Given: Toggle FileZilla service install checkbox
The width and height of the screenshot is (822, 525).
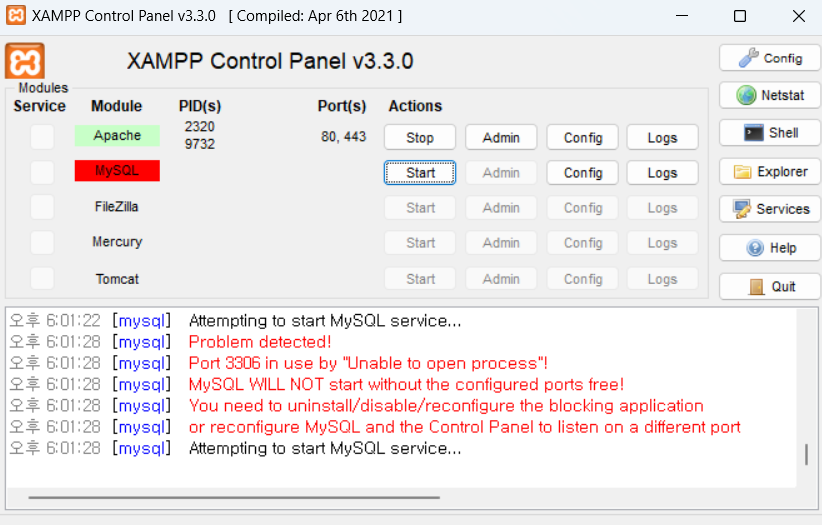Looking at the screenshot, I should 42,207.
